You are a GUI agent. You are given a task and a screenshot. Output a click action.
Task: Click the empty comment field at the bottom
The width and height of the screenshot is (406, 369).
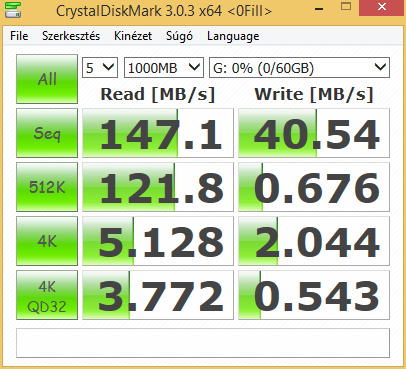coord(203,343)
